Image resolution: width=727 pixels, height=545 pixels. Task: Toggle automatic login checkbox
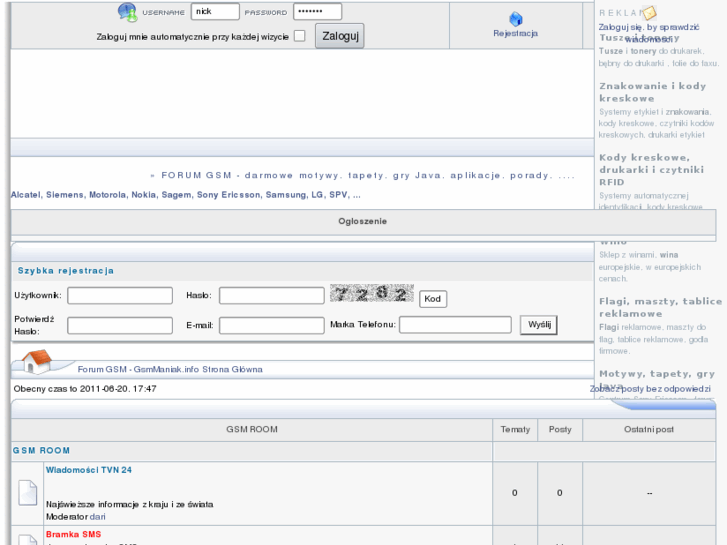pyautogui.click(x=300, y=36)
